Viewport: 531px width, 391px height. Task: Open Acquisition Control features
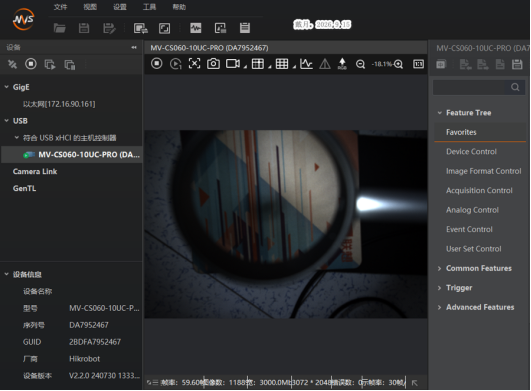[479, 191]
